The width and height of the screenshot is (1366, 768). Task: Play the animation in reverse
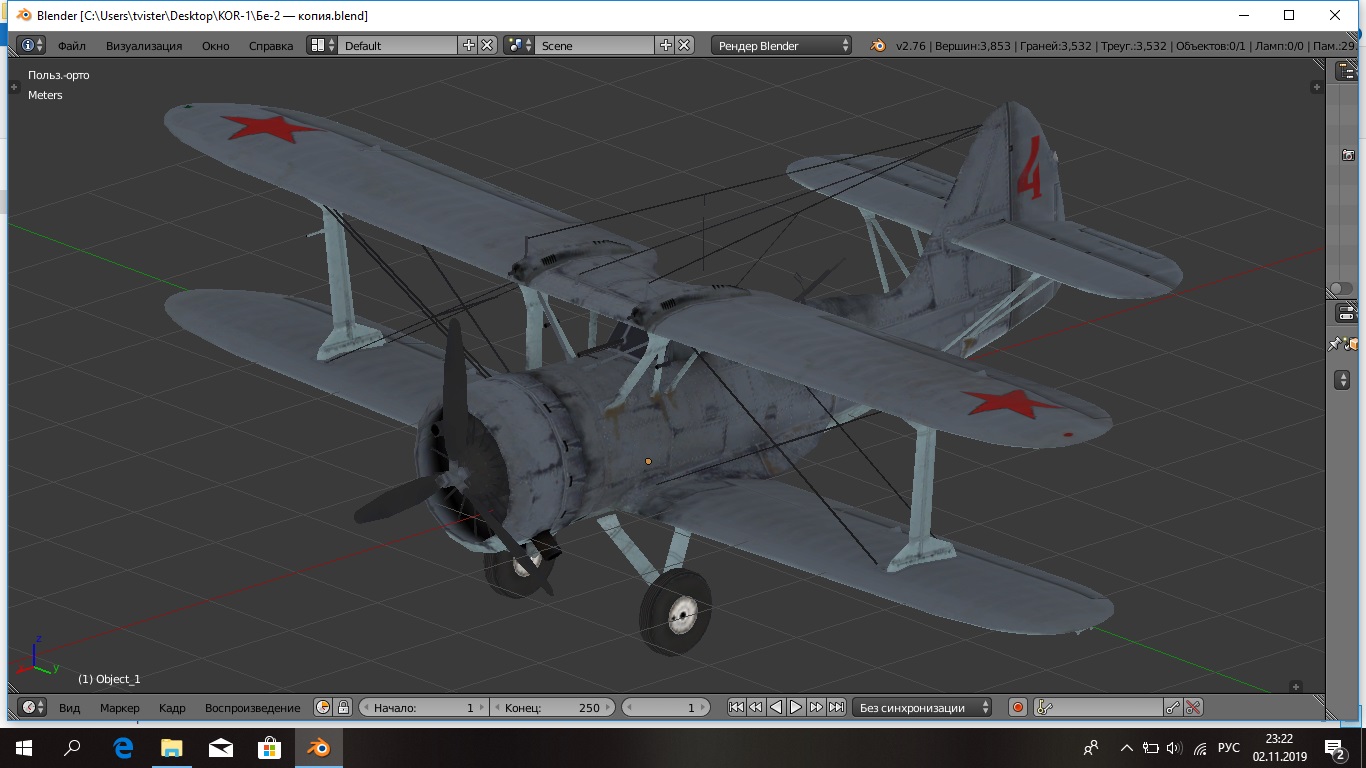tap(776, 707)
